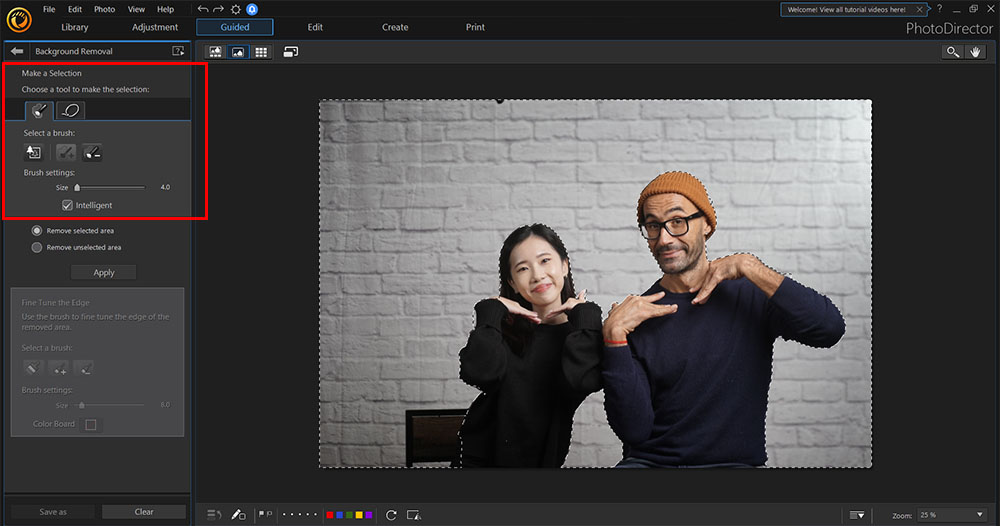The width and height of the screenshot is (1000, 526).
Task: Click the Fine Tune eraser brush icon
Action: click(x=32, y=368)
